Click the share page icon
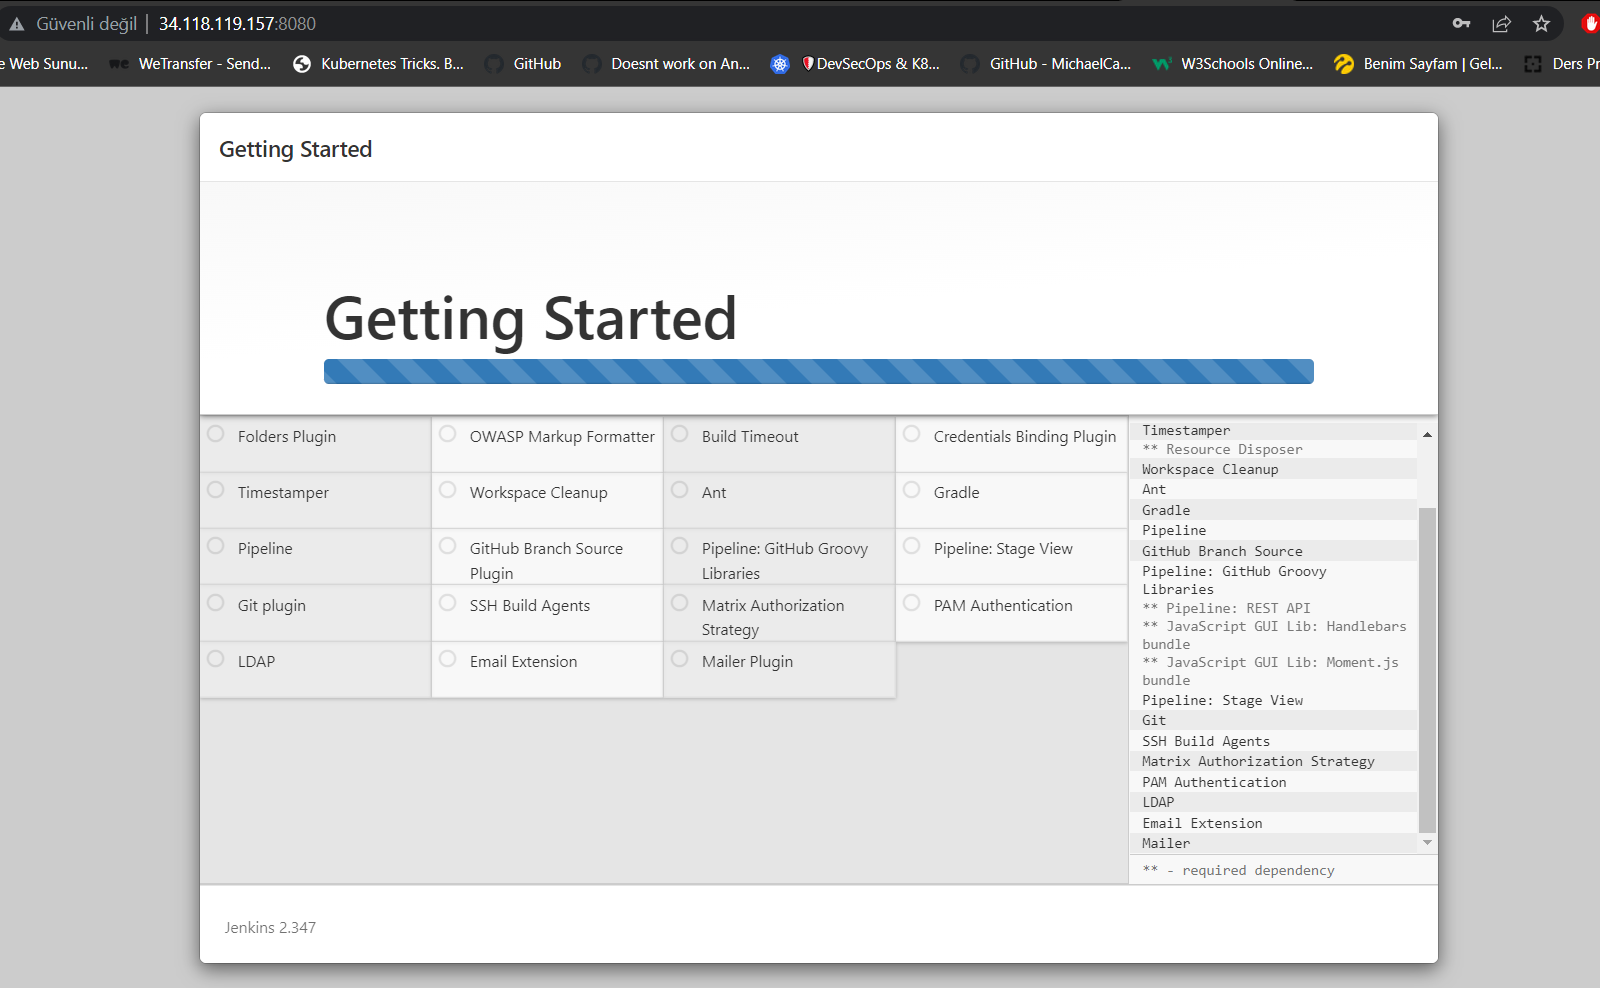The image size is (1600, 988). [x=1501, y=23]
